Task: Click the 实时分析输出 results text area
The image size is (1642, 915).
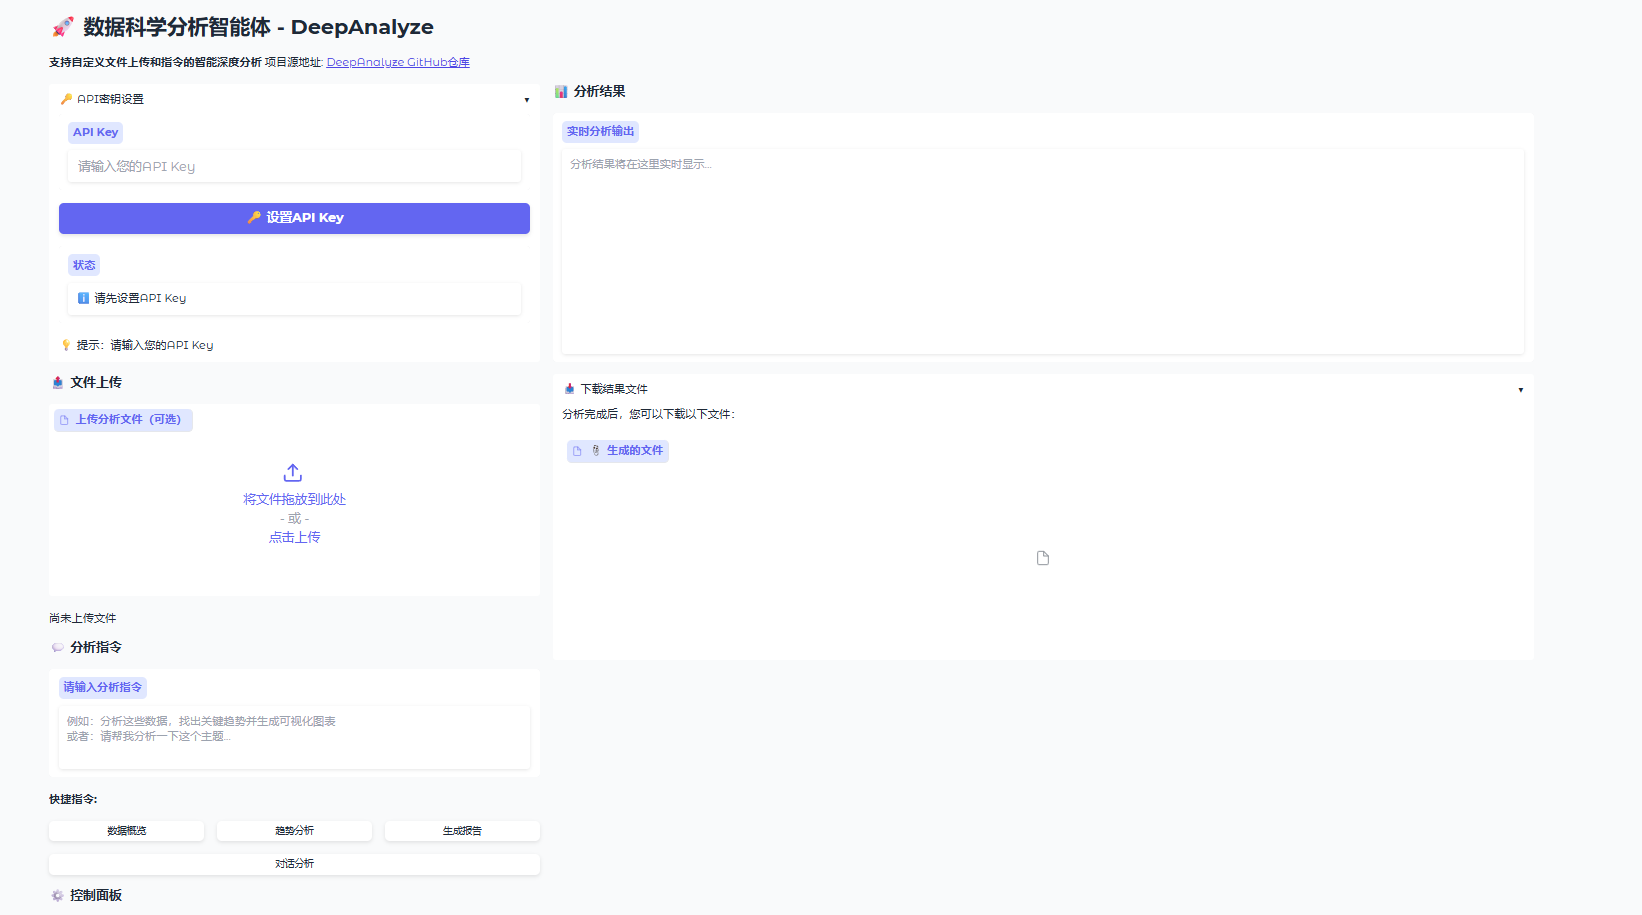Action: (x=1042, y=250)
